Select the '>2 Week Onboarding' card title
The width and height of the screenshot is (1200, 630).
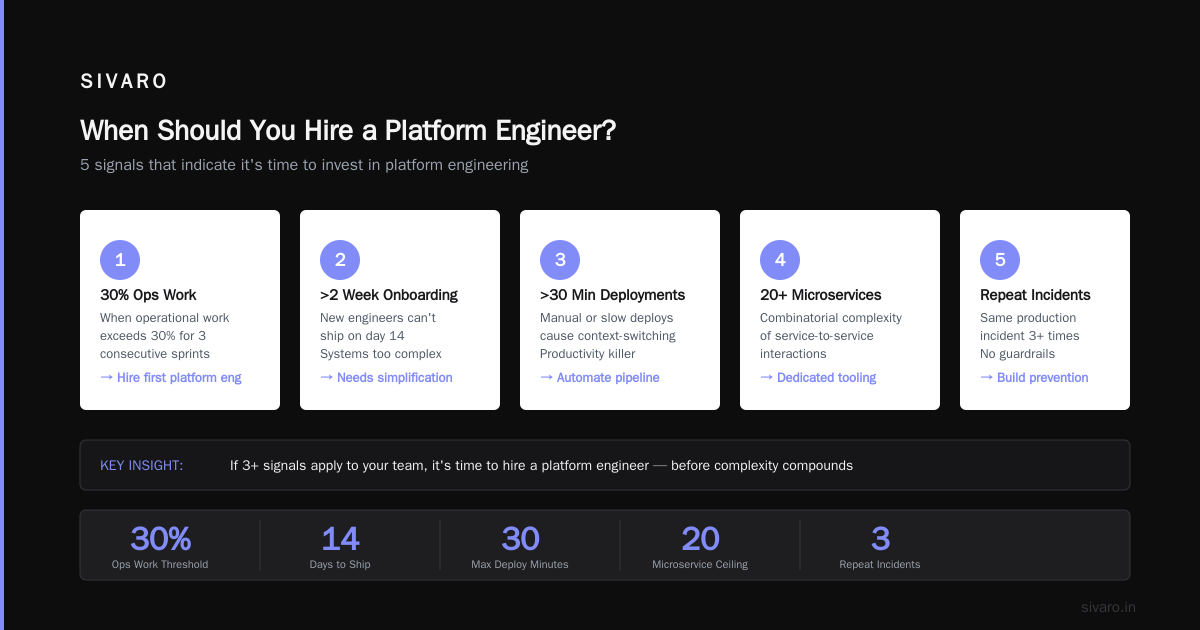click(389, 295)
